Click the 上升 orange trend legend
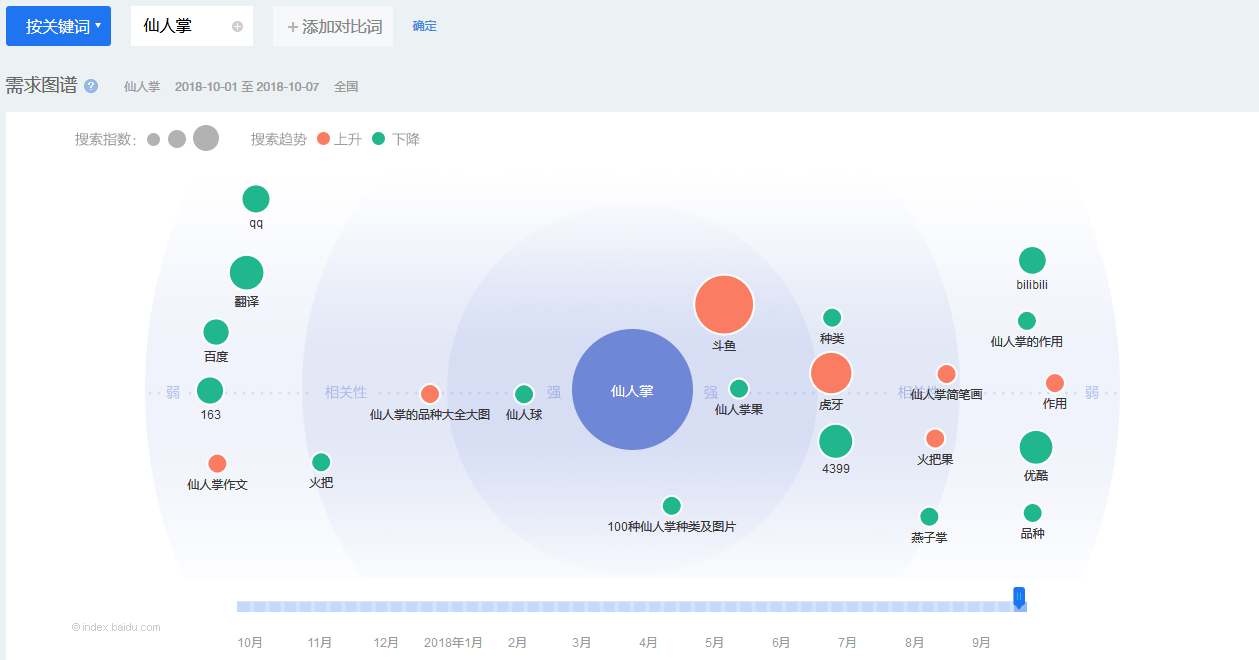 click(x=339, y=139)
